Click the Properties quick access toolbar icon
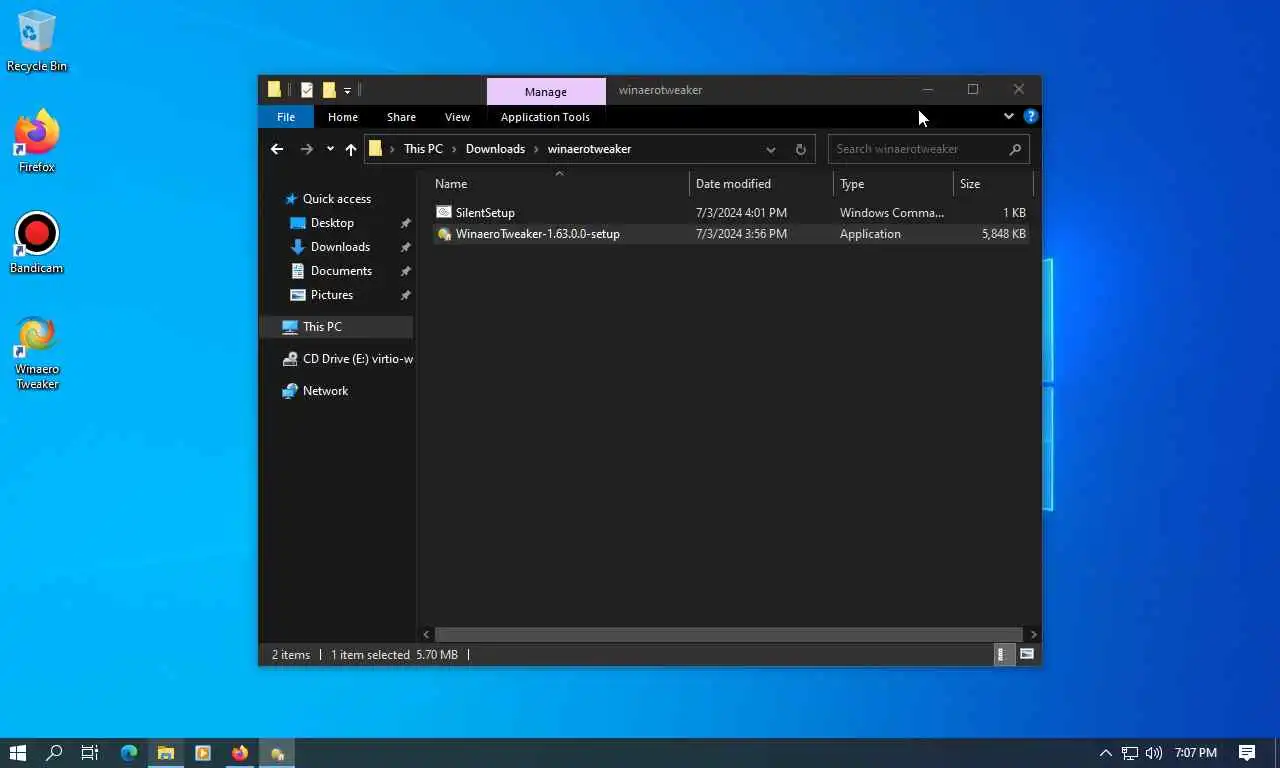The height and width of the screenshot is (768, 1280). point(307,90)
